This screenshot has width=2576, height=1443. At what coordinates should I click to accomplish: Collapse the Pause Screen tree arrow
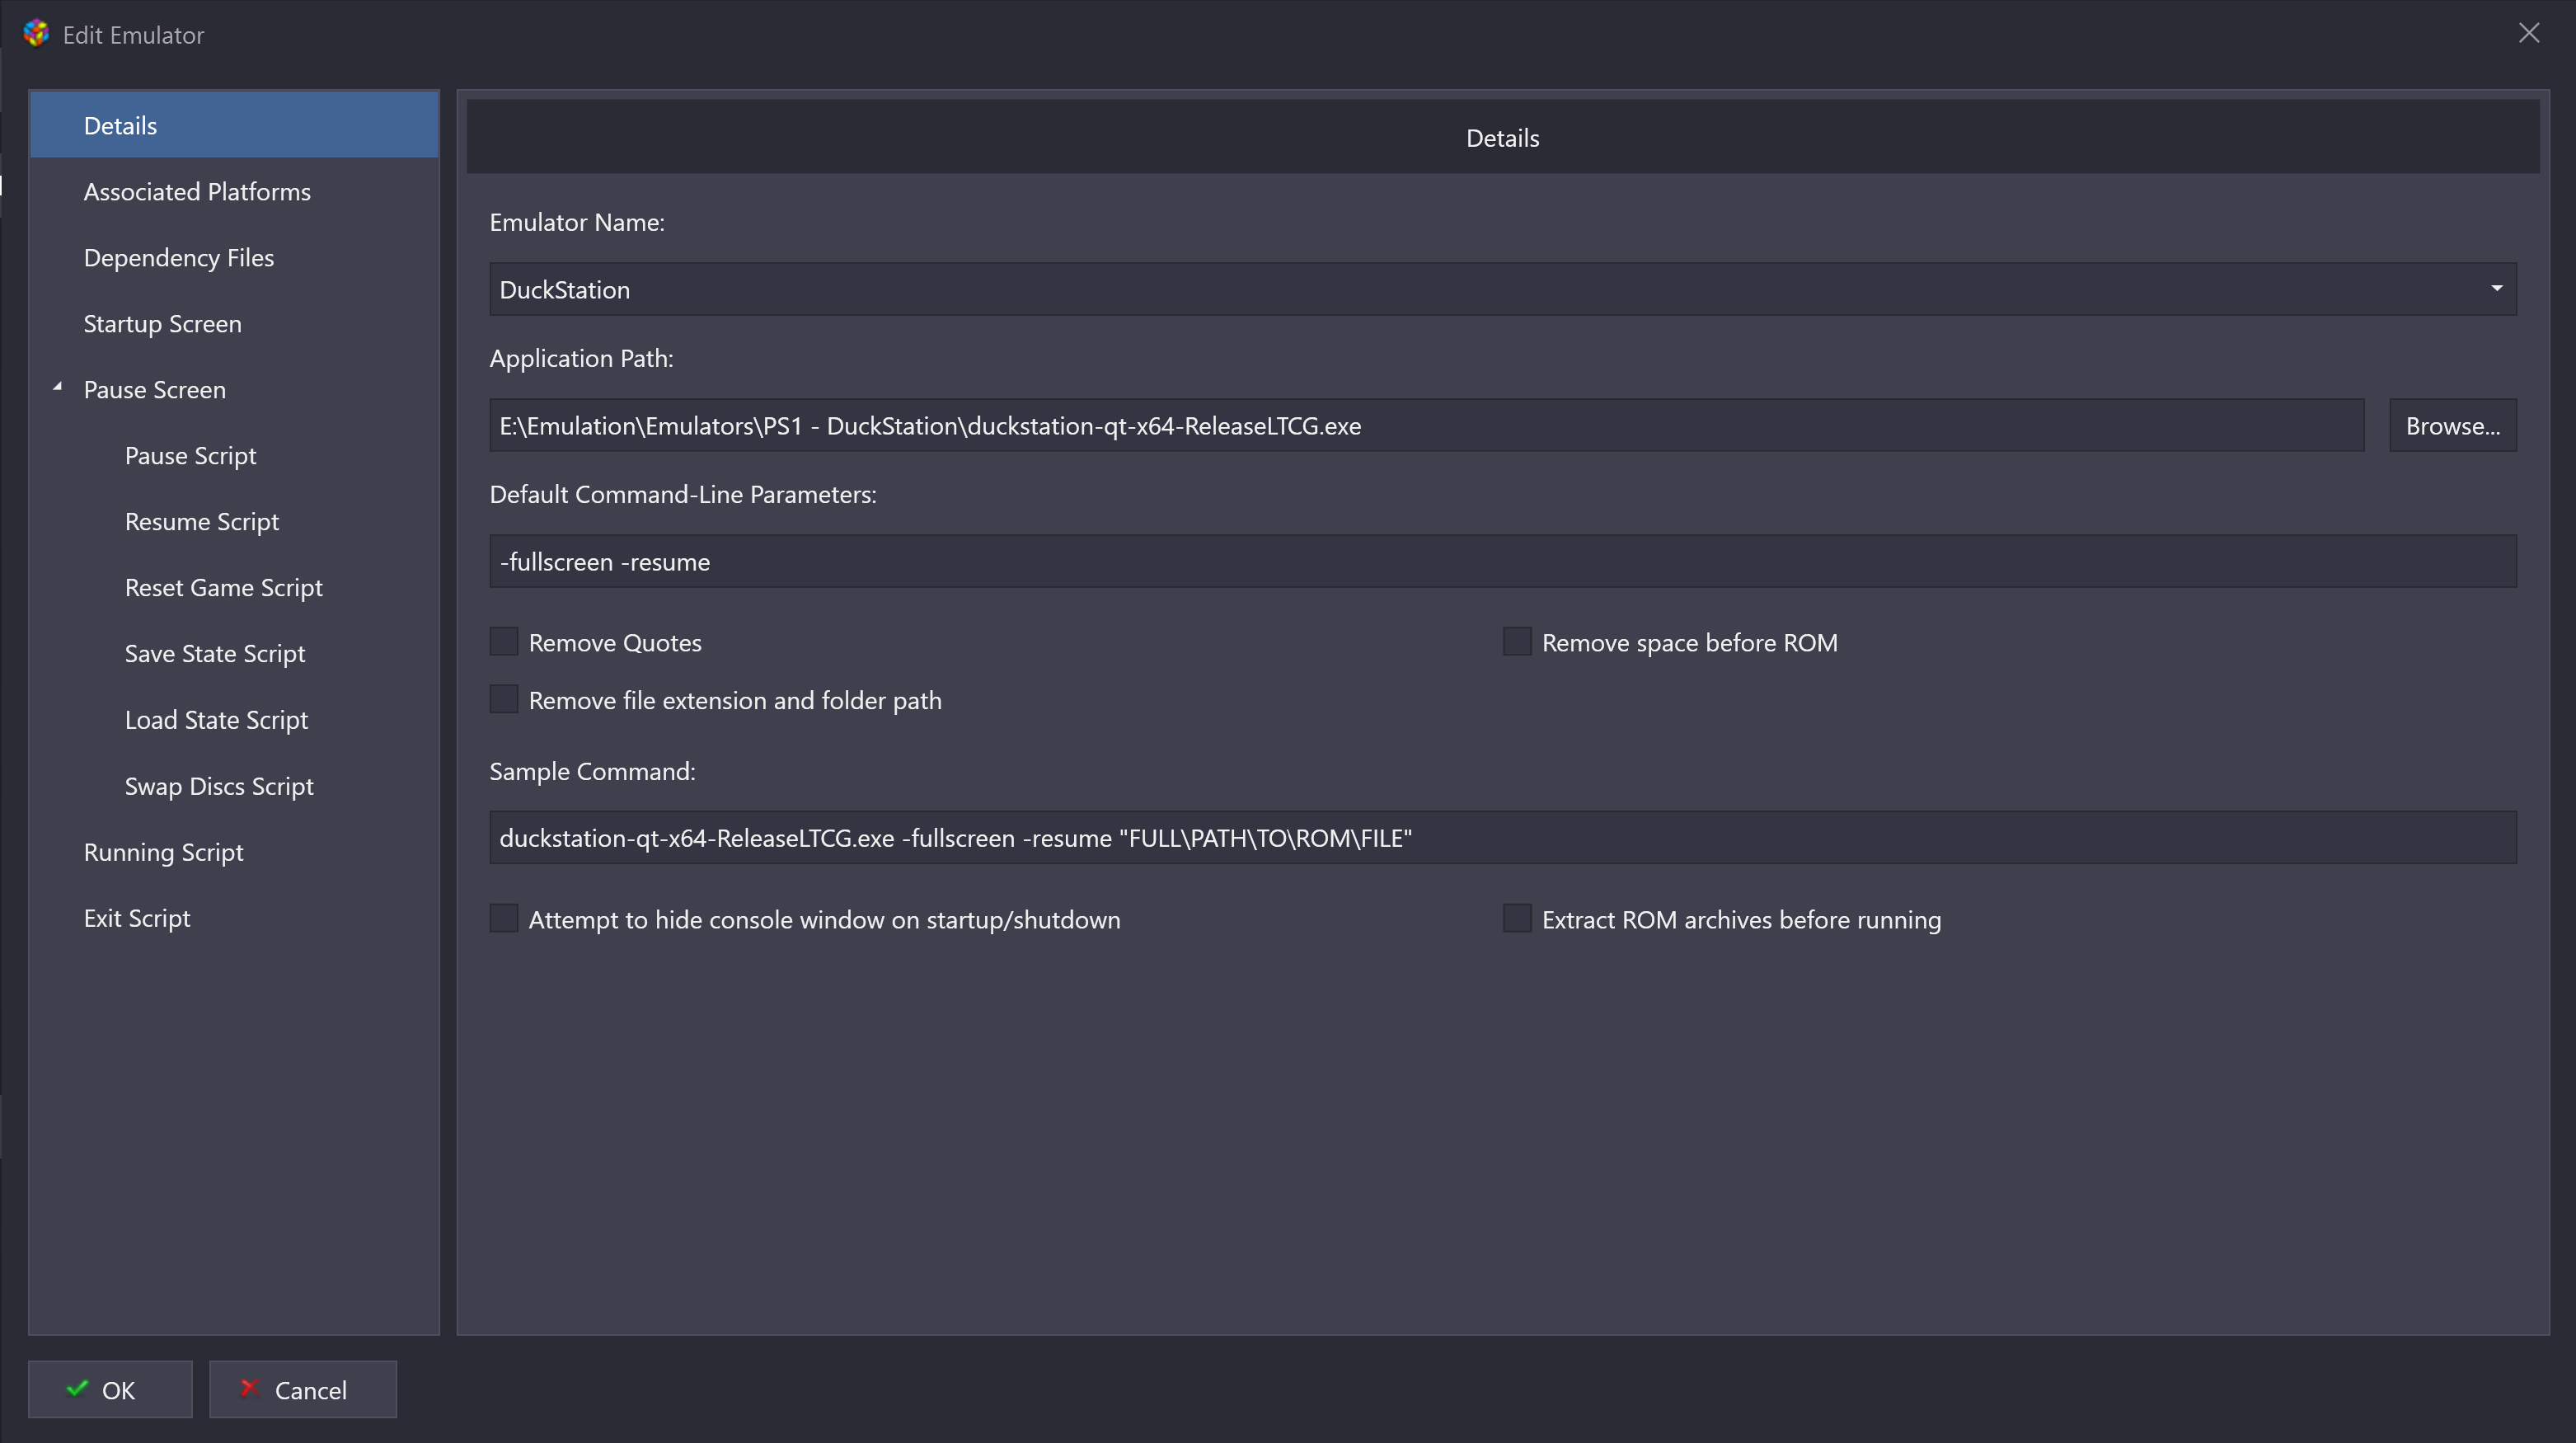click(x=57, y=387)
